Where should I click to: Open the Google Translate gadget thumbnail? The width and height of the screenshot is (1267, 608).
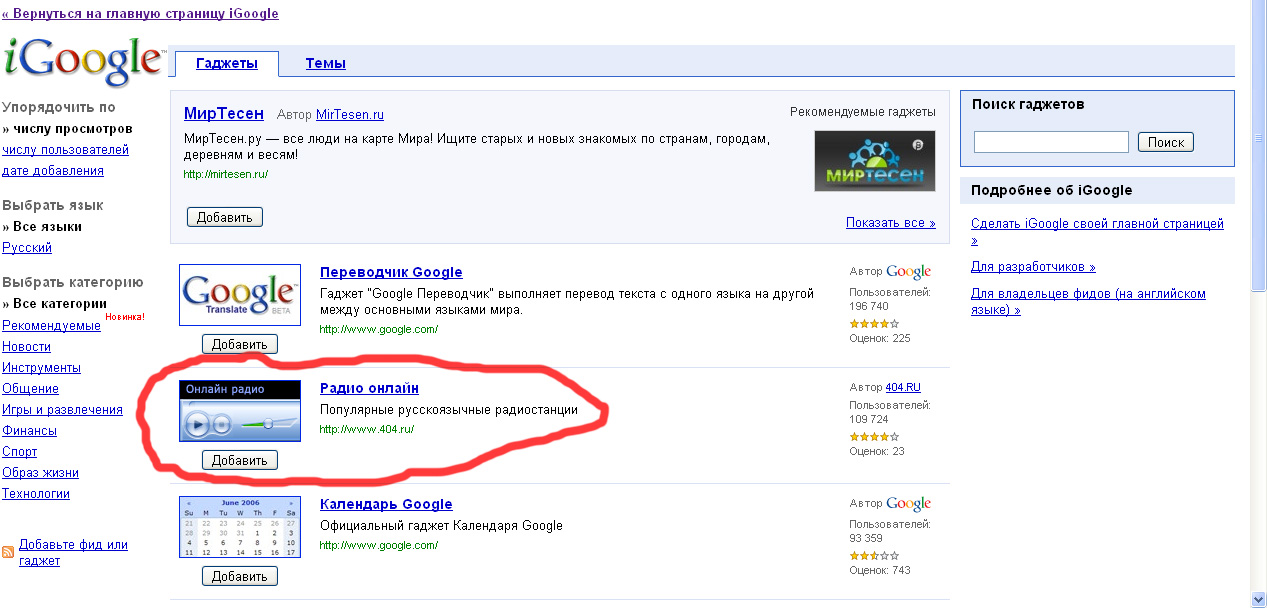[240, 295]
